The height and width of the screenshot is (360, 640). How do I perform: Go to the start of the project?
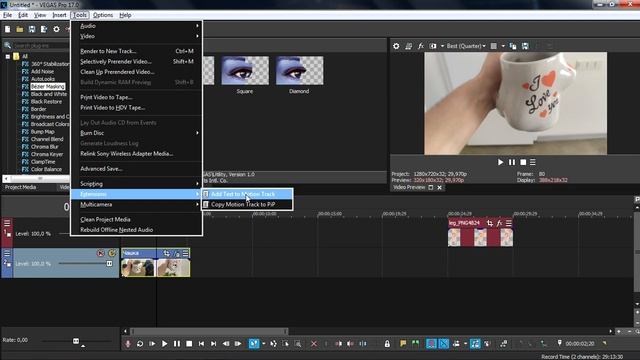tap(201, 344)
